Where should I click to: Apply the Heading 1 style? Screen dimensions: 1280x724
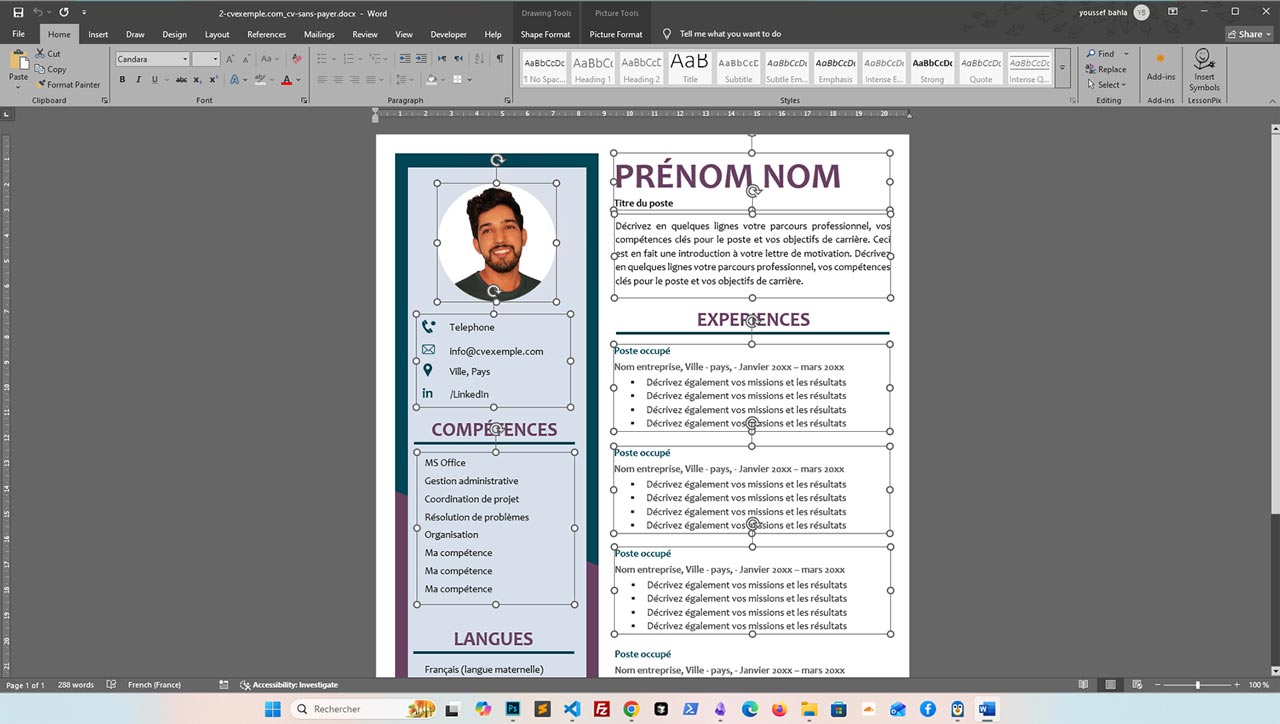593,69
